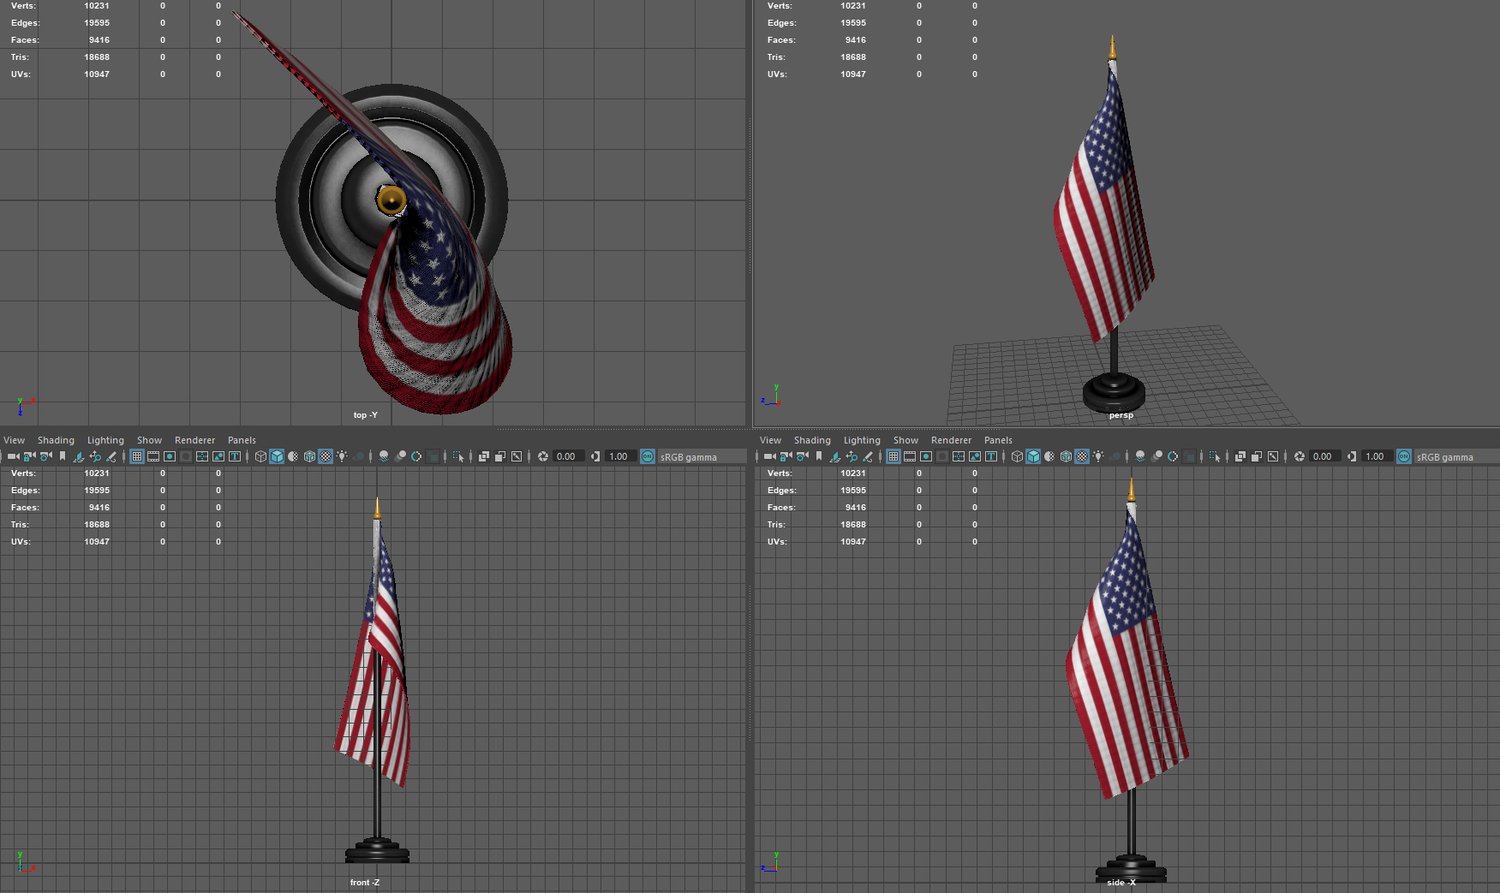Toggle XRay icon in front view toolbar
1500x893 pixels.
(x=484, y=456)
